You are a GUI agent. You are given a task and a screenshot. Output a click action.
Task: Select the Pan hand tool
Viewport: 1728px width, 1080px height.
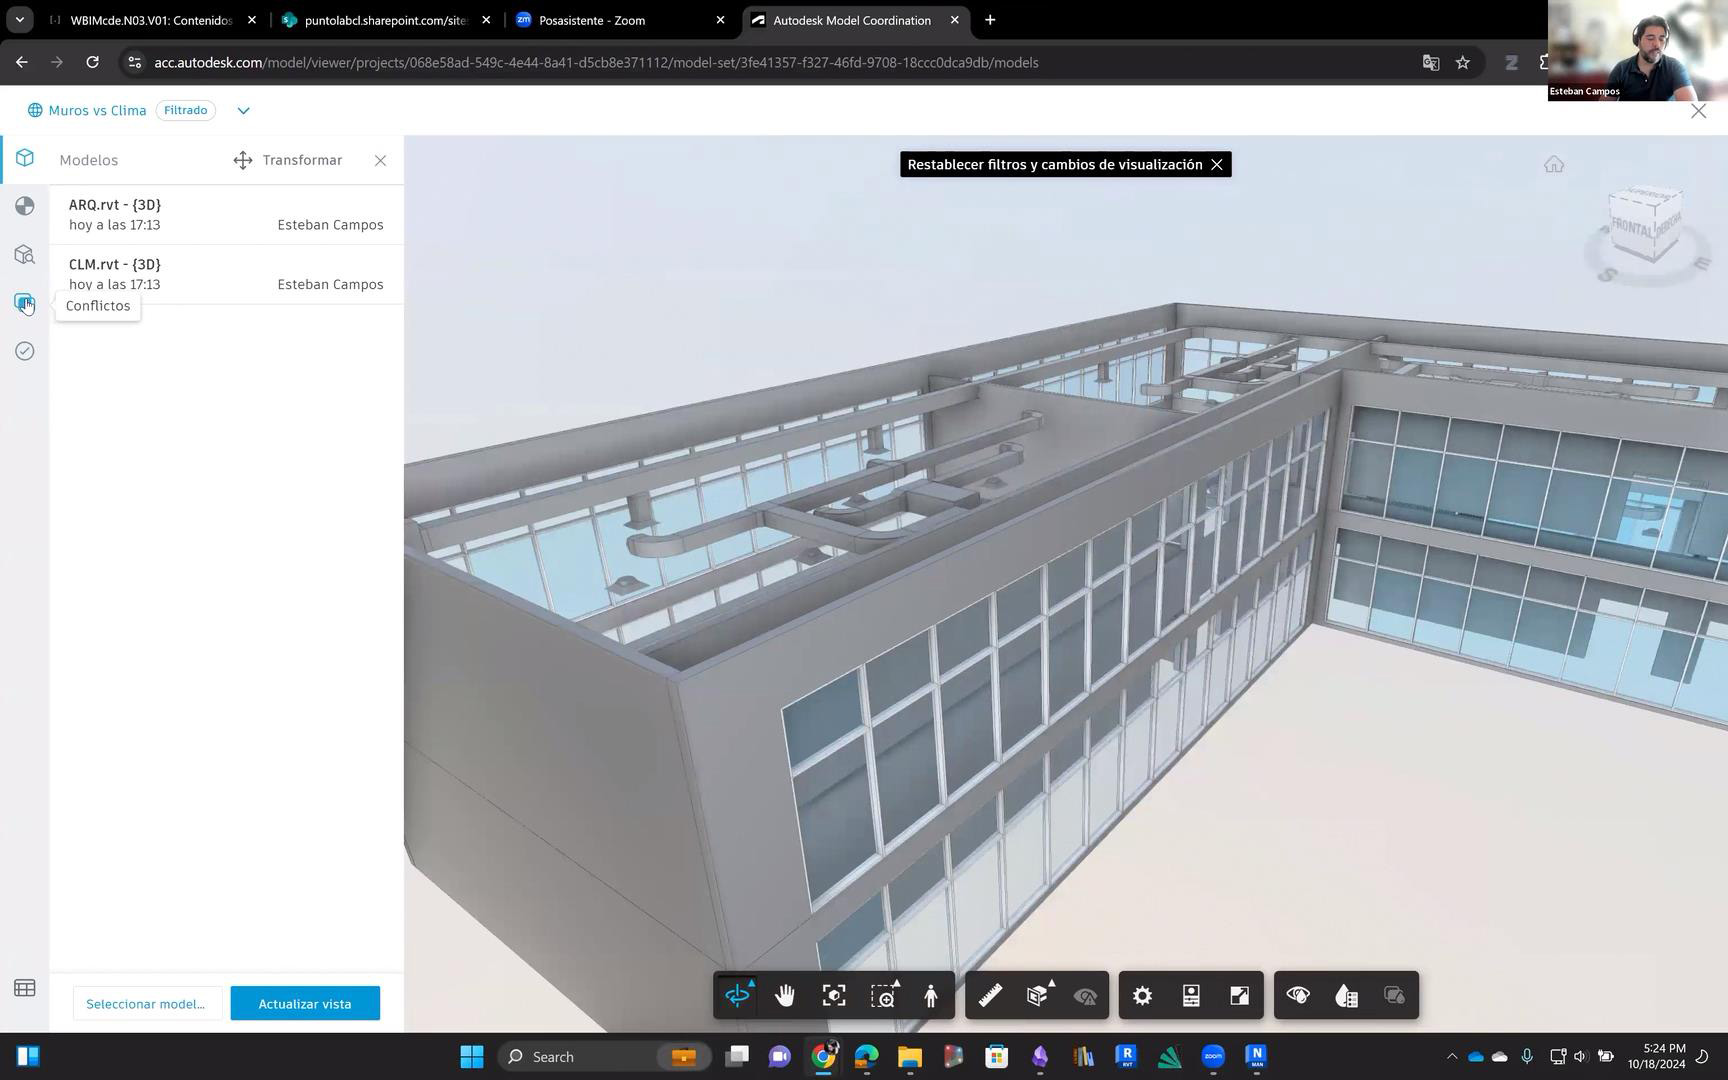coord(785,996)
